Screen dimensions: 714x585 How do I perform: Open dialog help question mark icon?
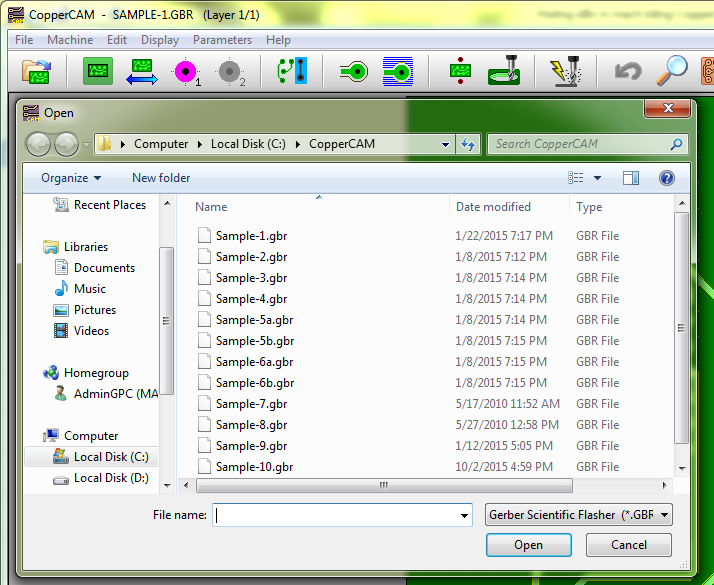(667, 178)
